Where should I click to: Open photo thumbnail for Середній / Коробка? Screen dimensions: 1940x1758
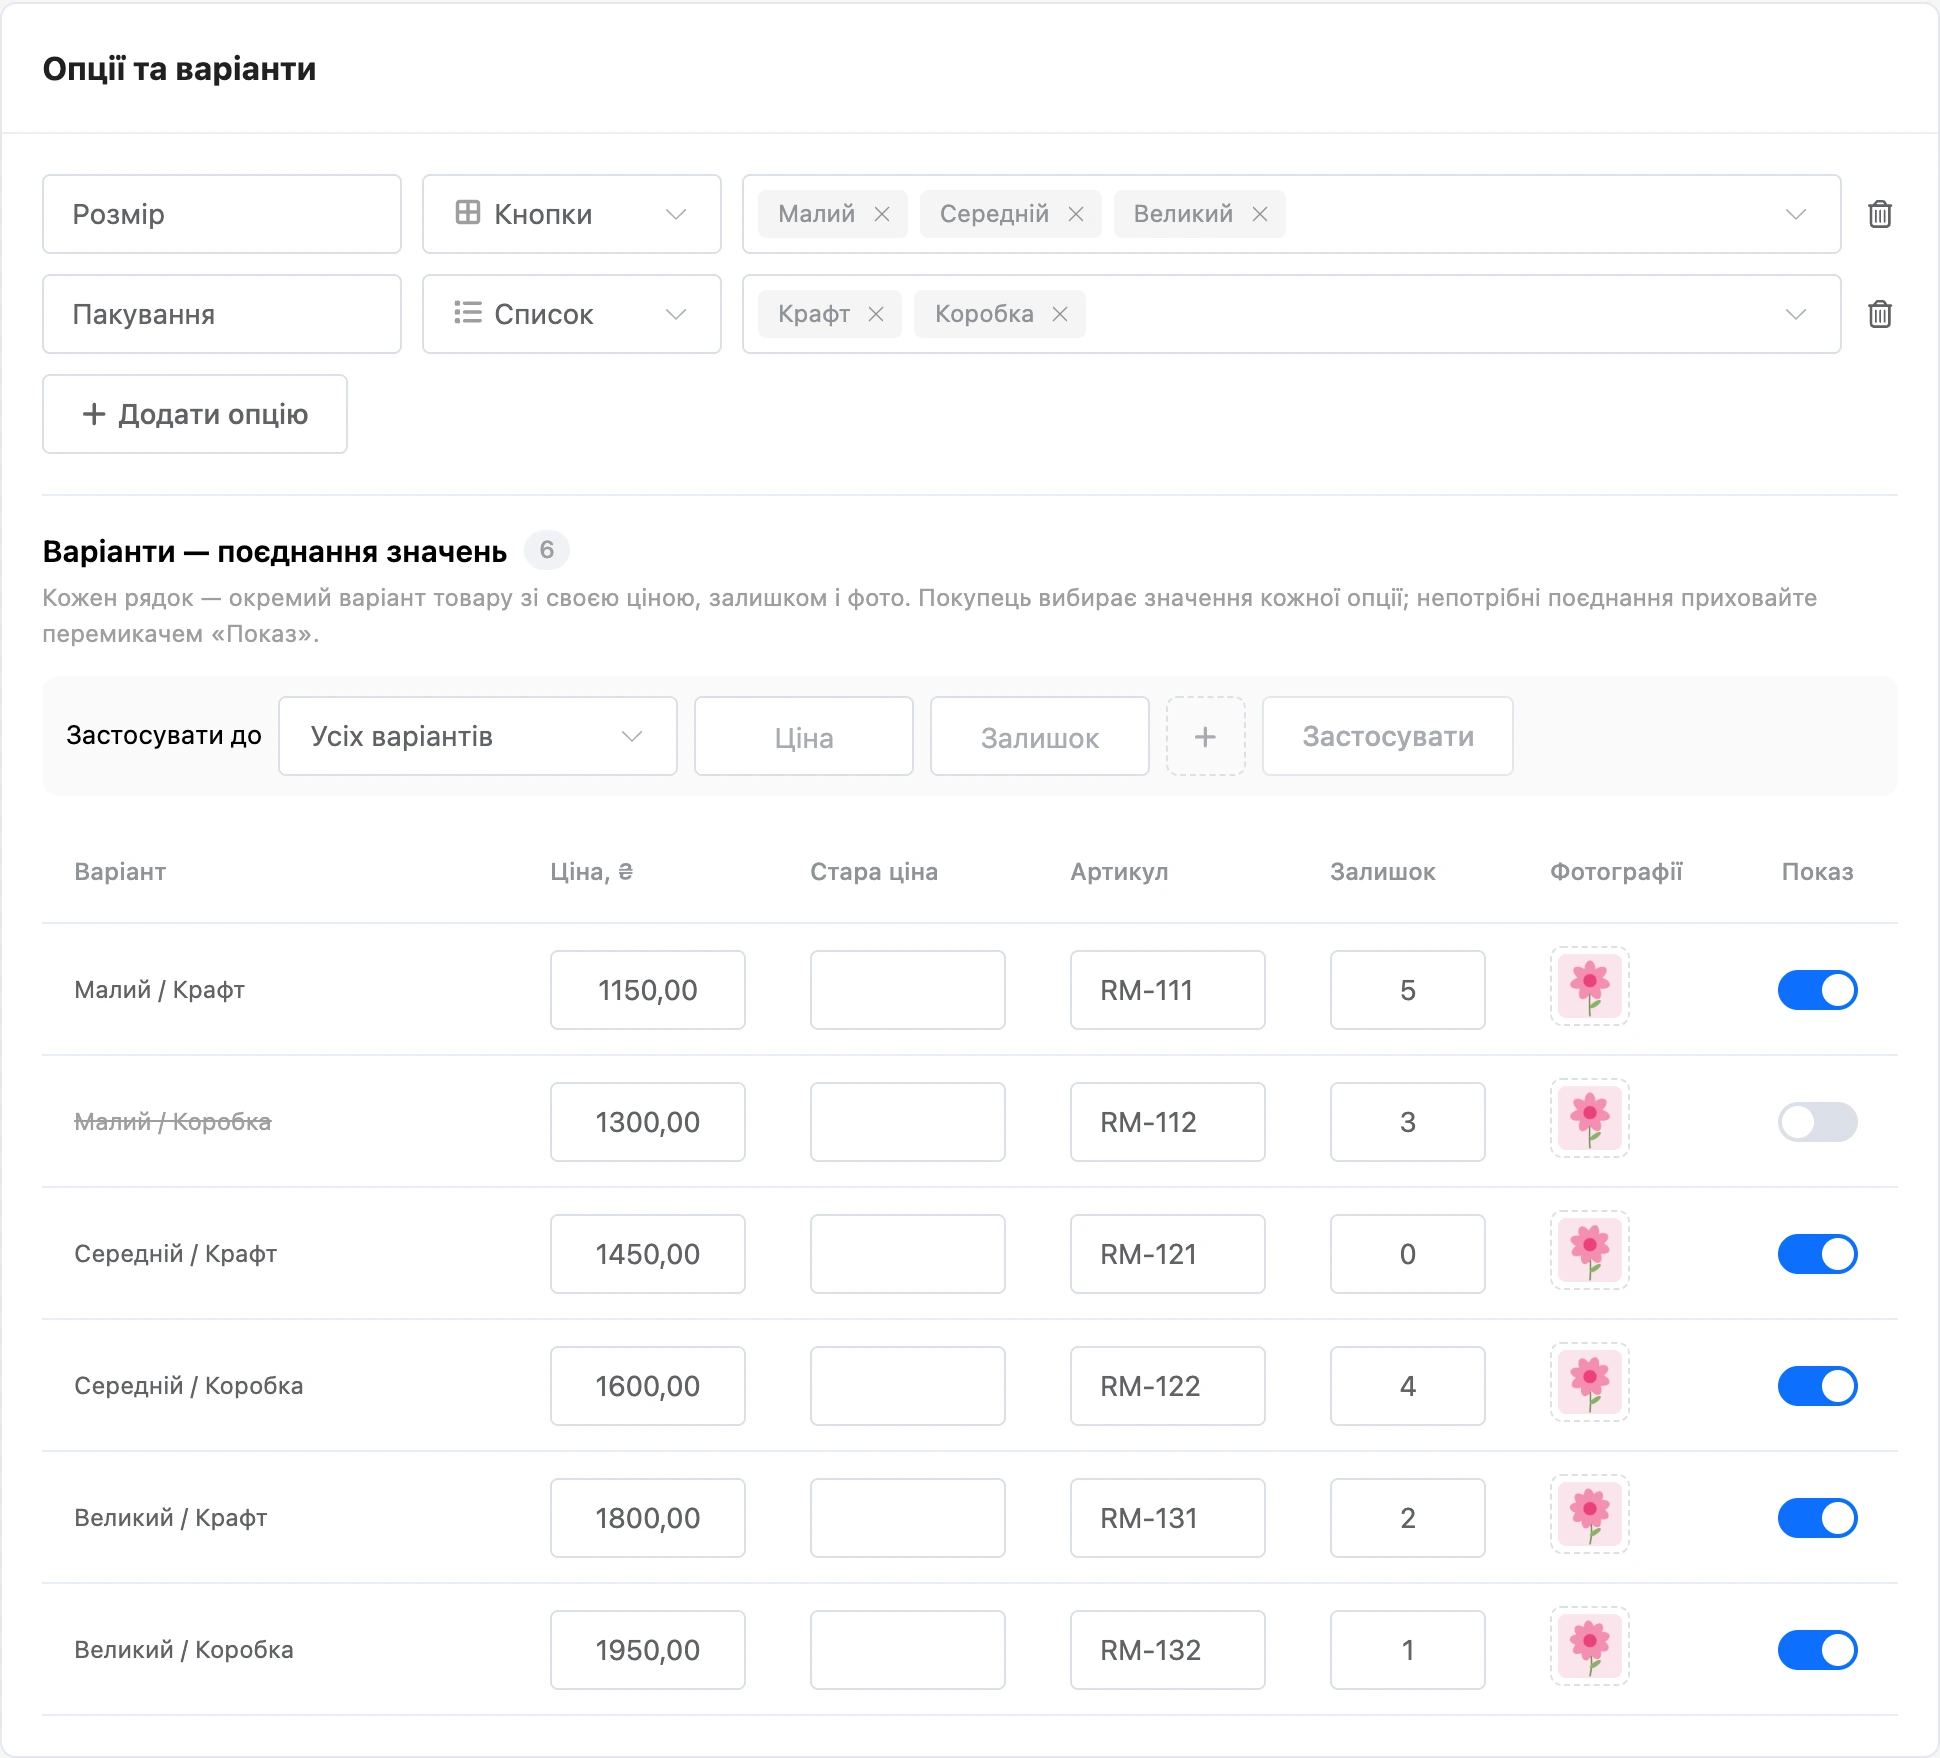pyautogui.click(x=1590, y=1382)
